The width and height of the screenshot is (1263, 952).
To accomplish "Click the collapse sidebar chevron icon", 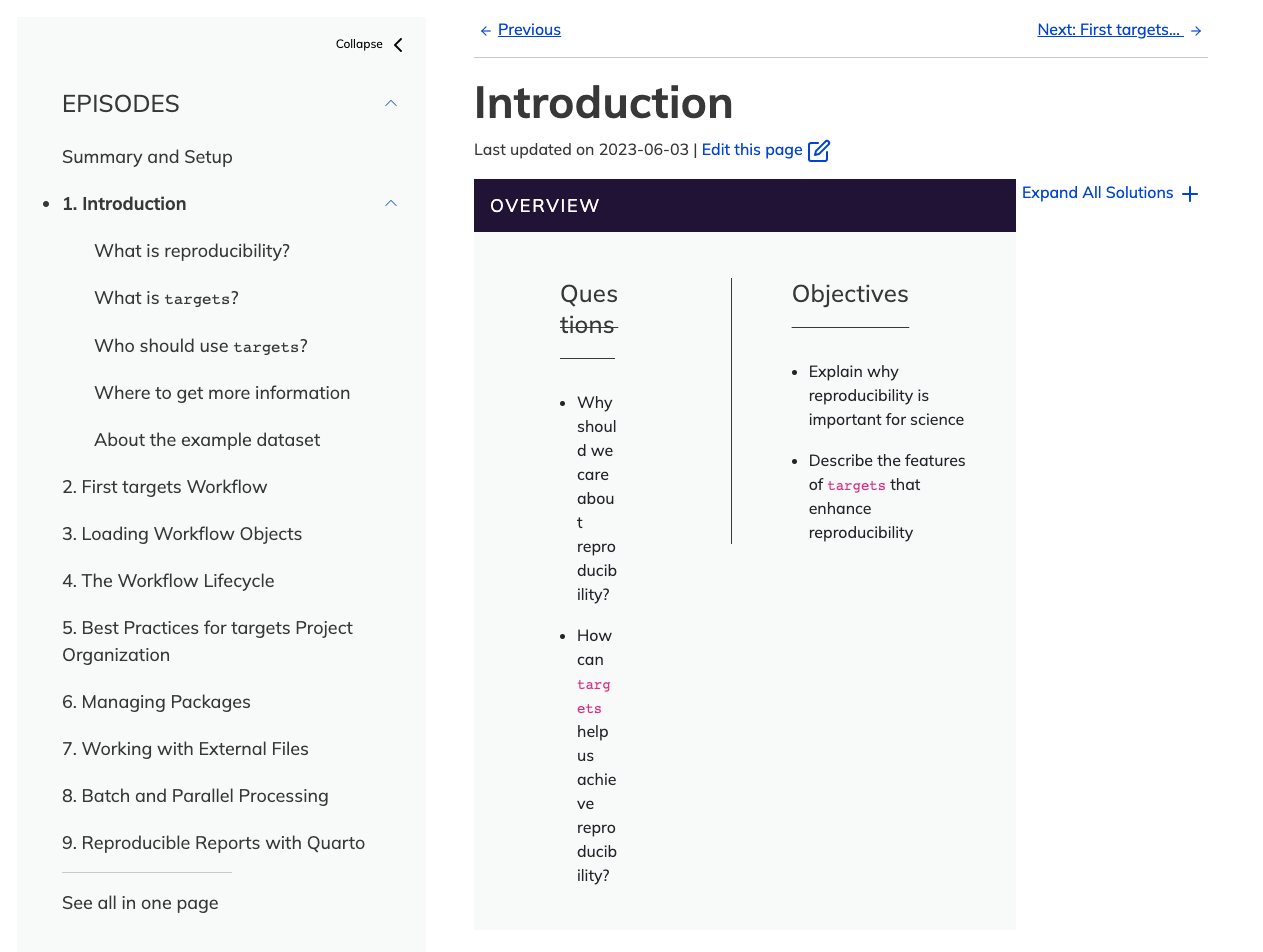I will (x=397, y=44).
